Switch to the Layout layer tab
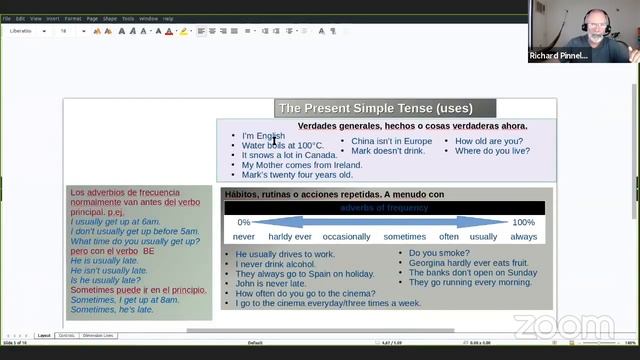This screenshot has width=640, height=360. [44, 336]
